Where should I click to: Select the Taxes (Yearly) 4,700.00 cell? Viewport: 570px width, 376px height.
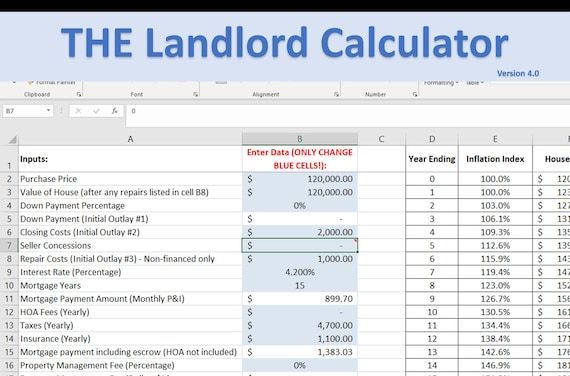(300, 325)
